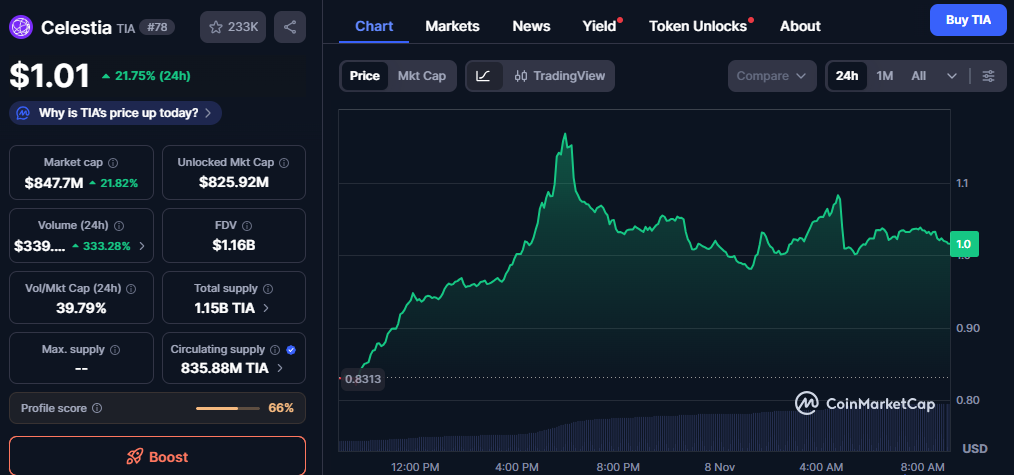Show info icon for Unlocked Mkt Cap
This screenshot has height=475, width=1014.
click(x=284, y=163)
